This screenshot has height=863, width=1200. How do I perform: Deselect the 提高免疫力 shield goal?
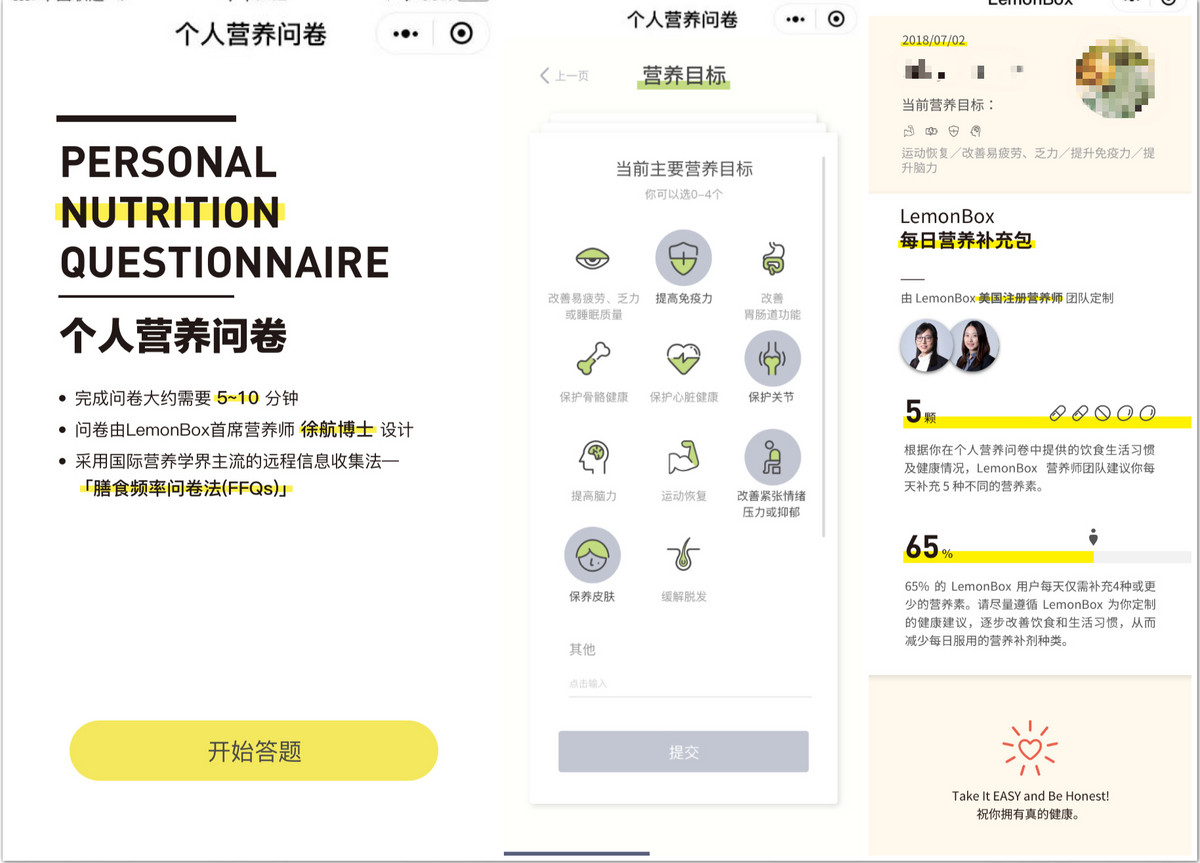click(683, 258)
